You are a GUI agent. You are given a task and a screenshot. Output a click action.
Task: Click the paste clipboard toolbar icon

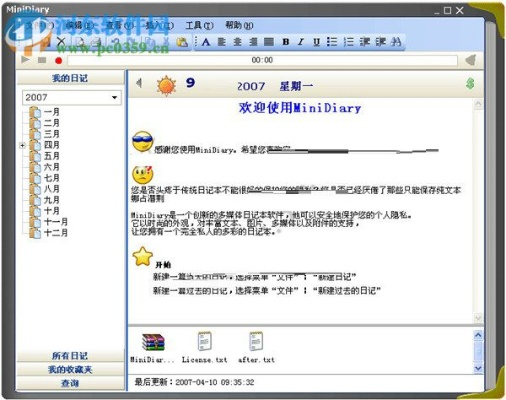click(x=182, y=42)
